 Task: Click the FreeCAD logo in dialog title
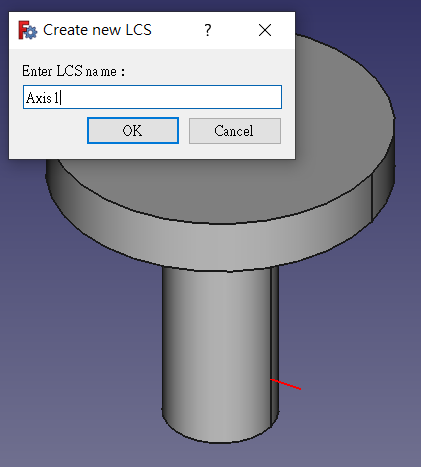28,30
